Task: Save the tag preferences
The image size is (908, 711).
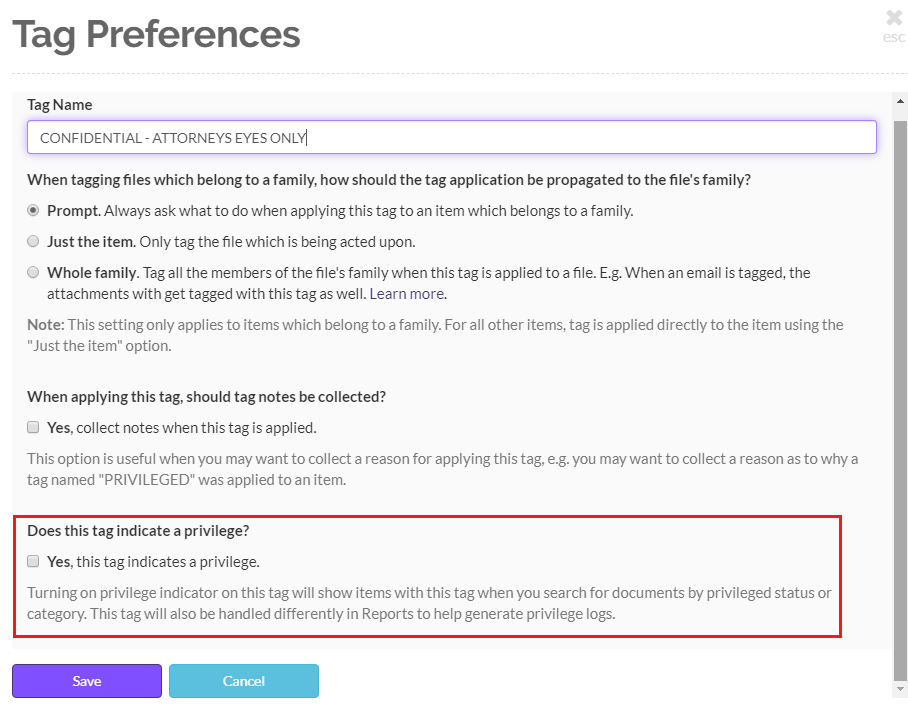Action: (86, 681)
